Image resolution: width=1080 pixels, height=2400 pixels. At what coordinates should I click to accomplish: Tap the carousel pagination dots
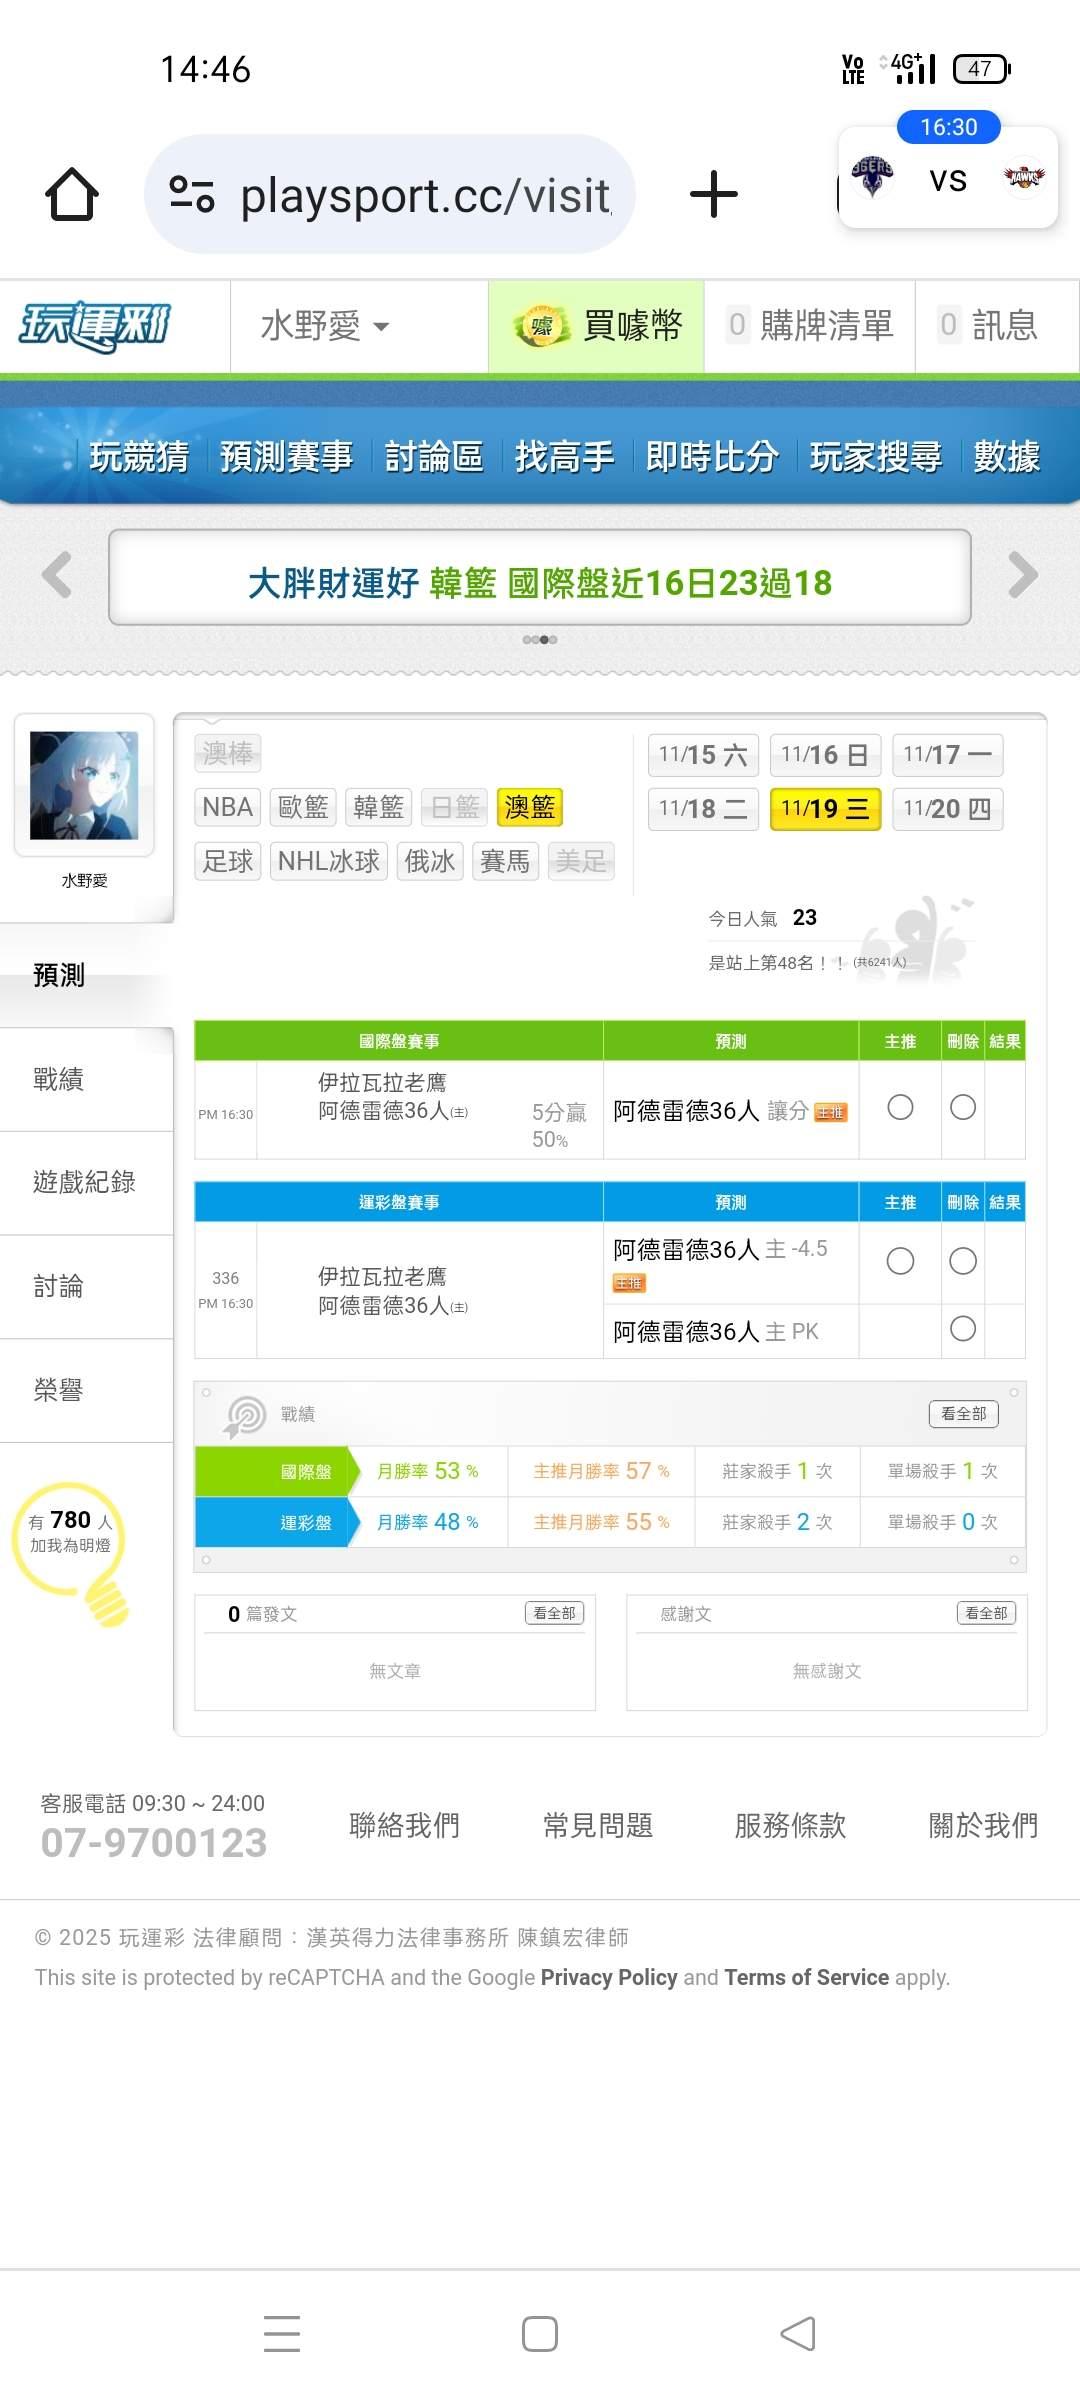click(540, 639)
